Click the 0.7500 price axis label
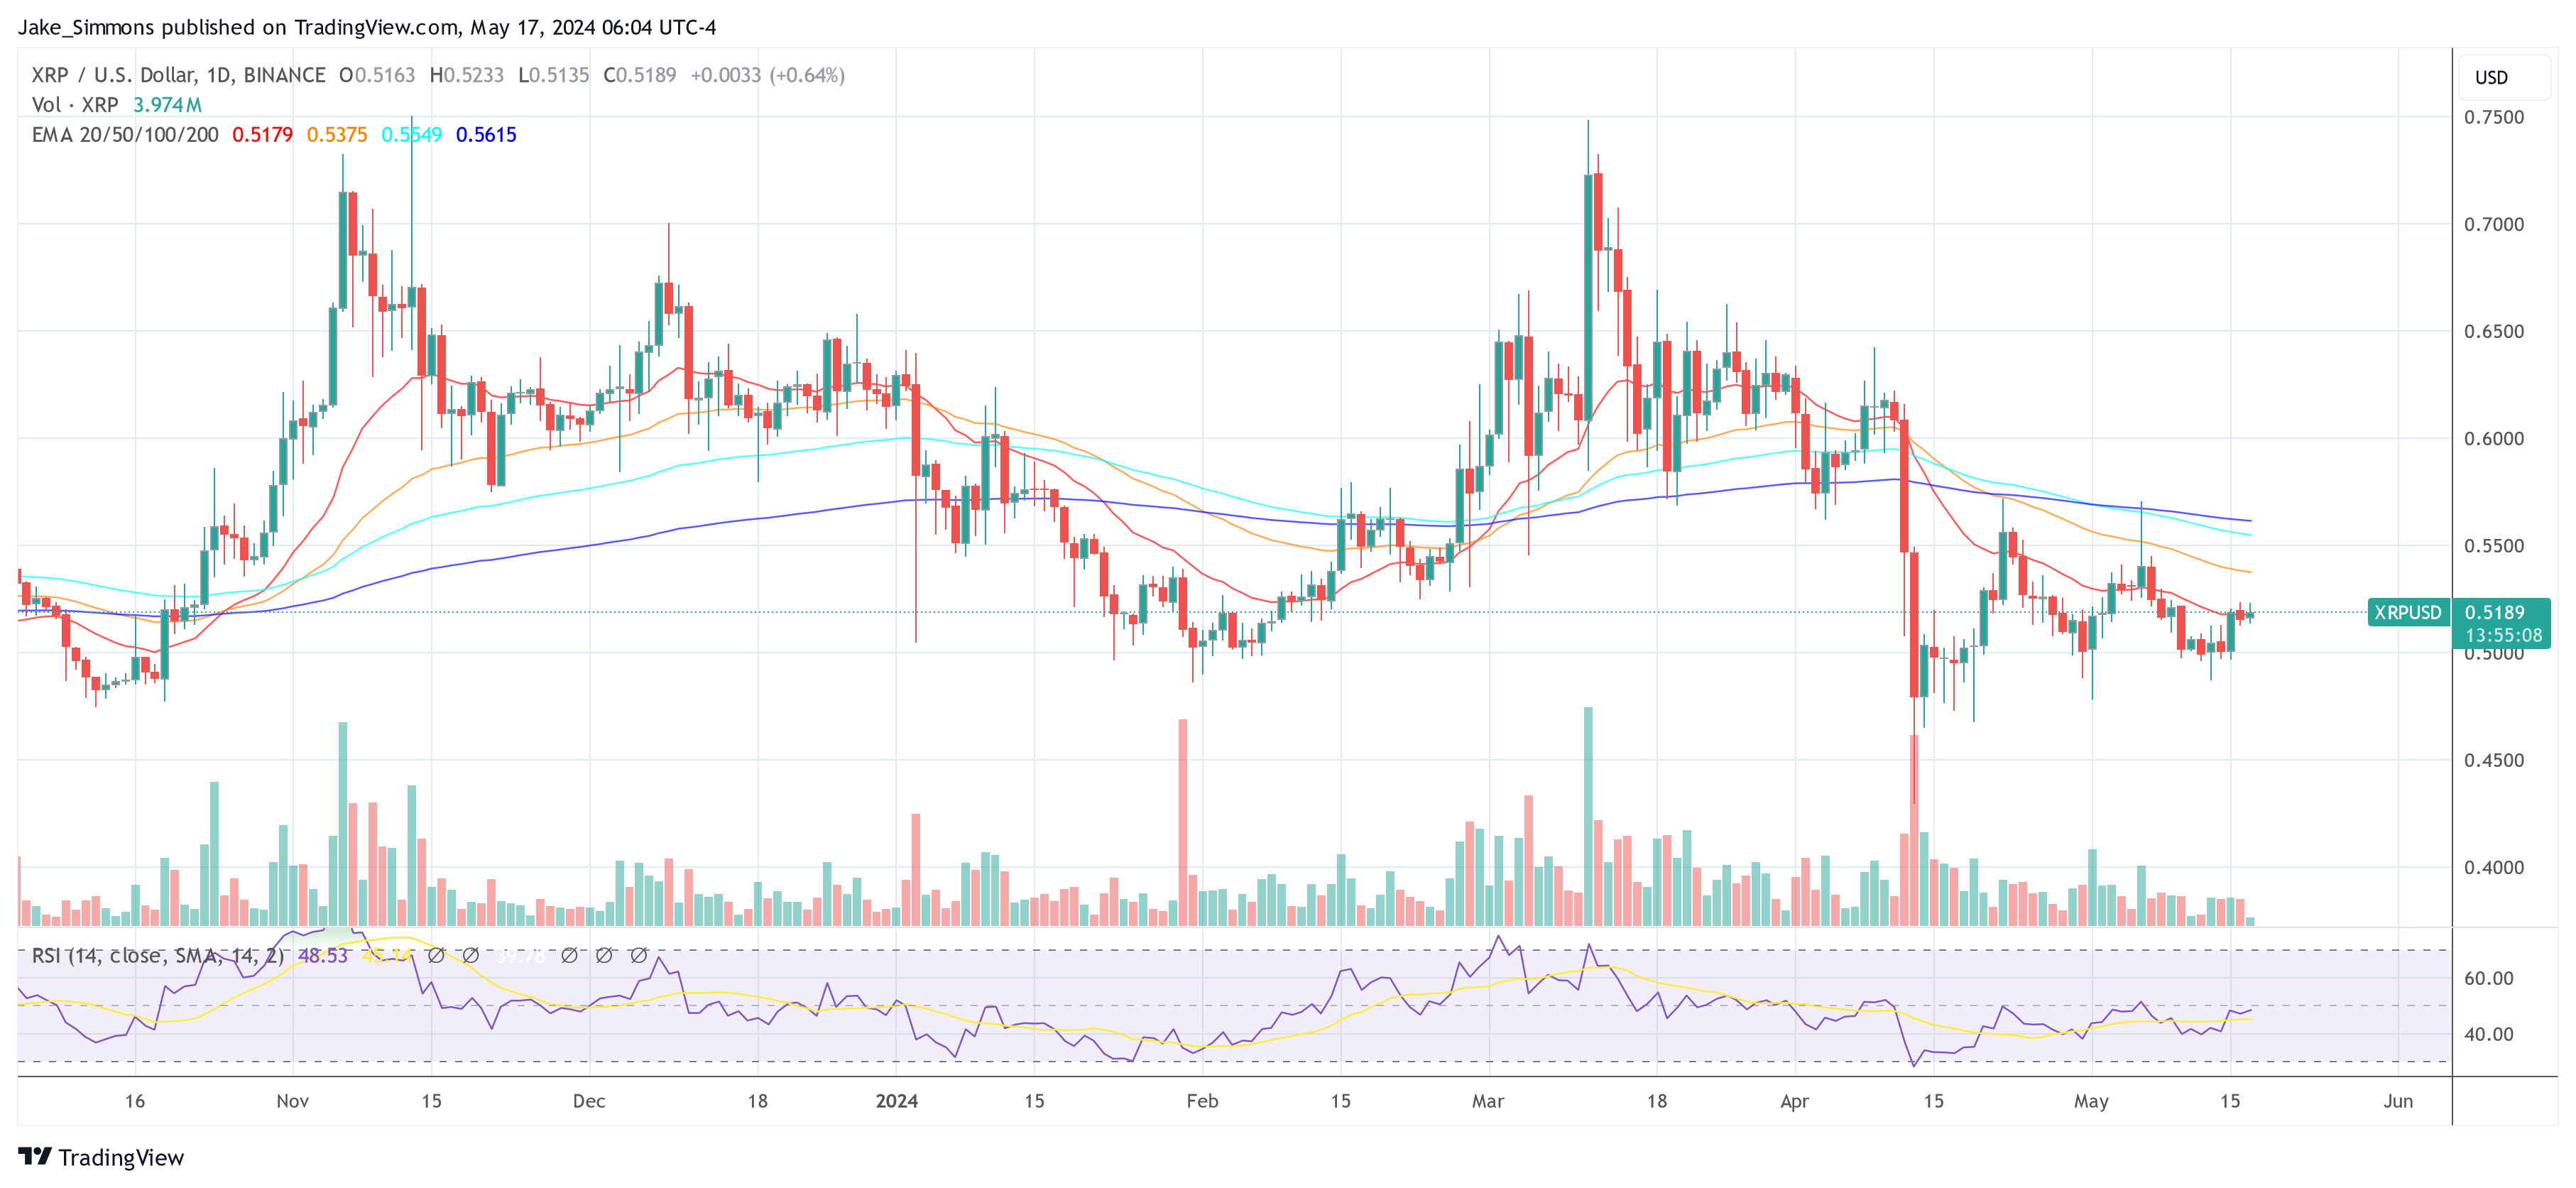Image resolution: width=2576 pixels, height=1188 pixels. coord(2494,117)
